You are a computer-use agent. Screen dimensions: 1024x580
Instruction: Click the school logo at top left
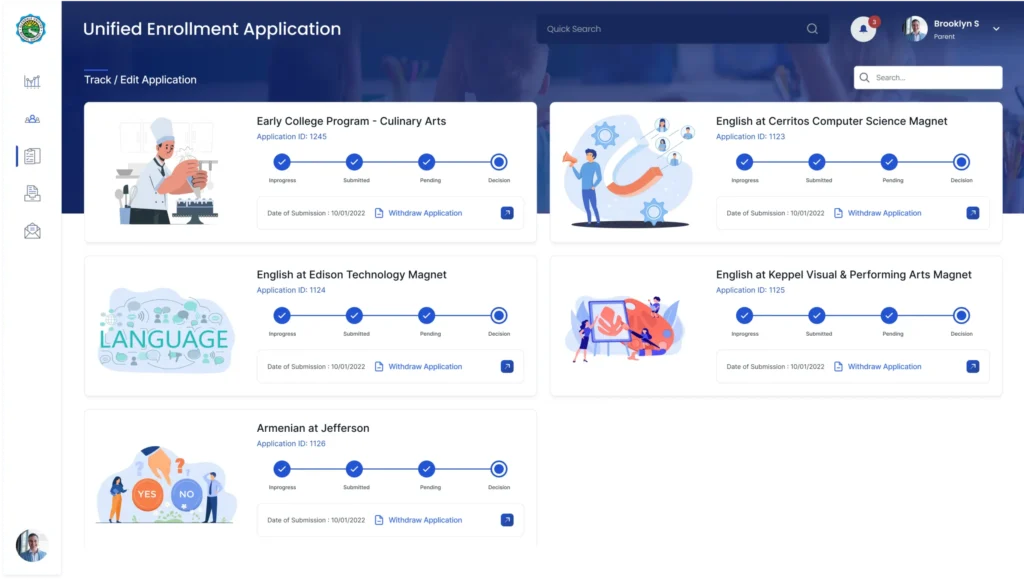[x=31, y=29]
